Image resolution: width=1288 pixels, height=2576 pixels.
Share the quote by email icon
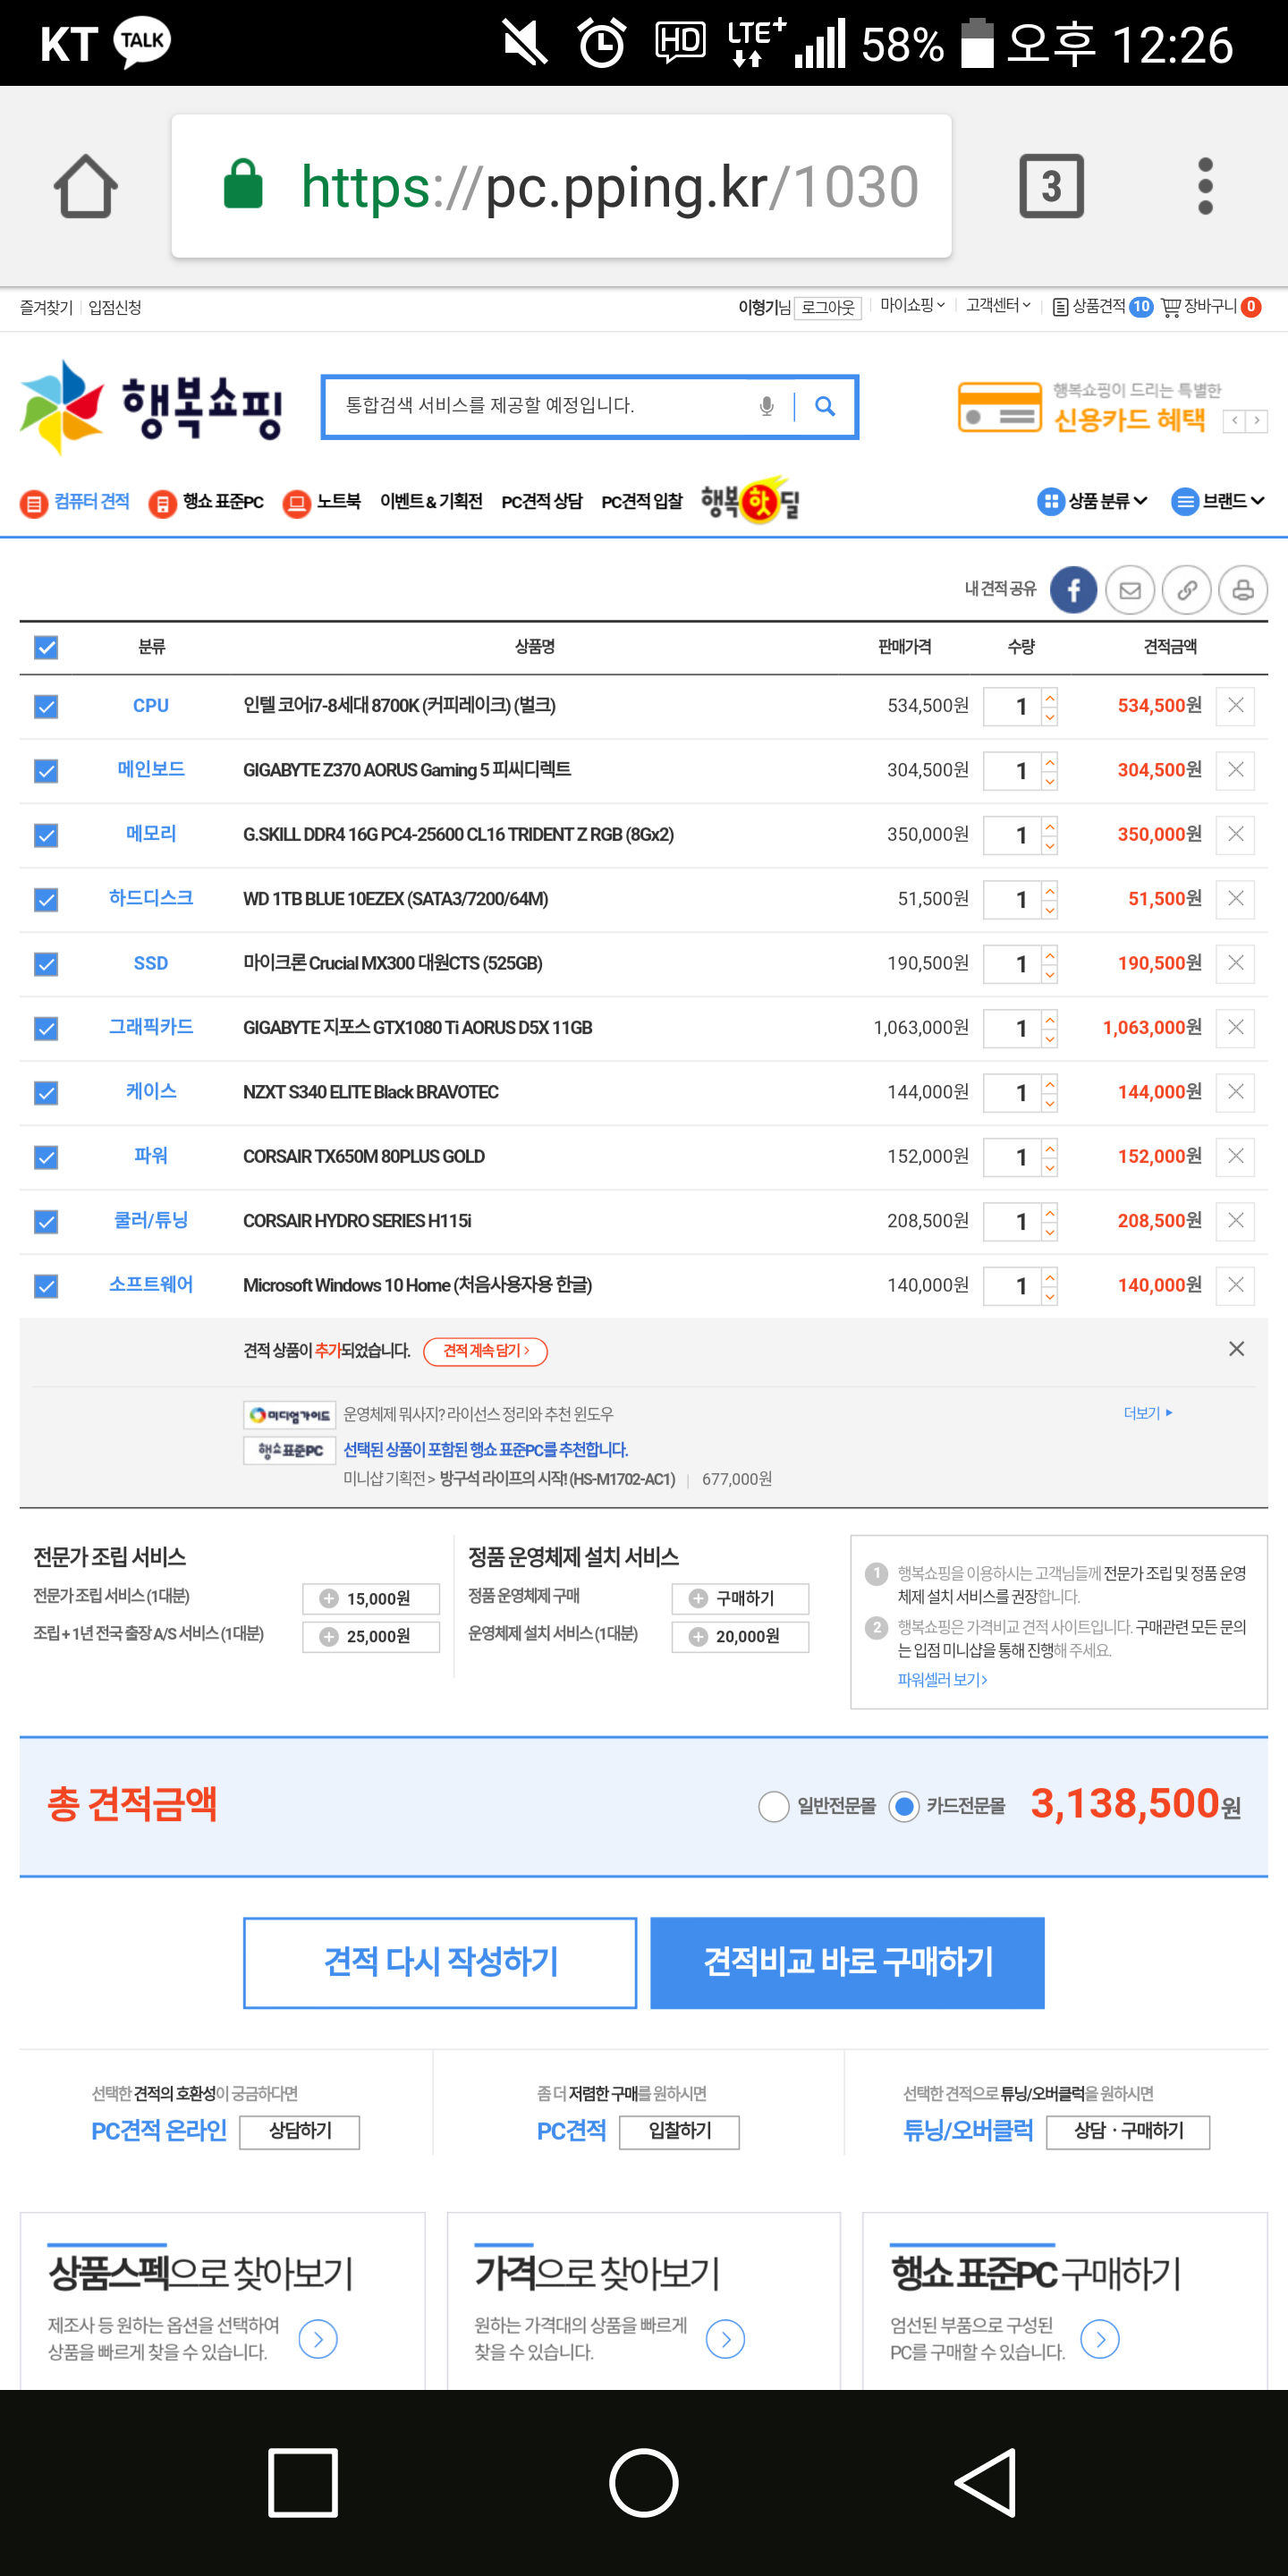tap(1130, 590)
